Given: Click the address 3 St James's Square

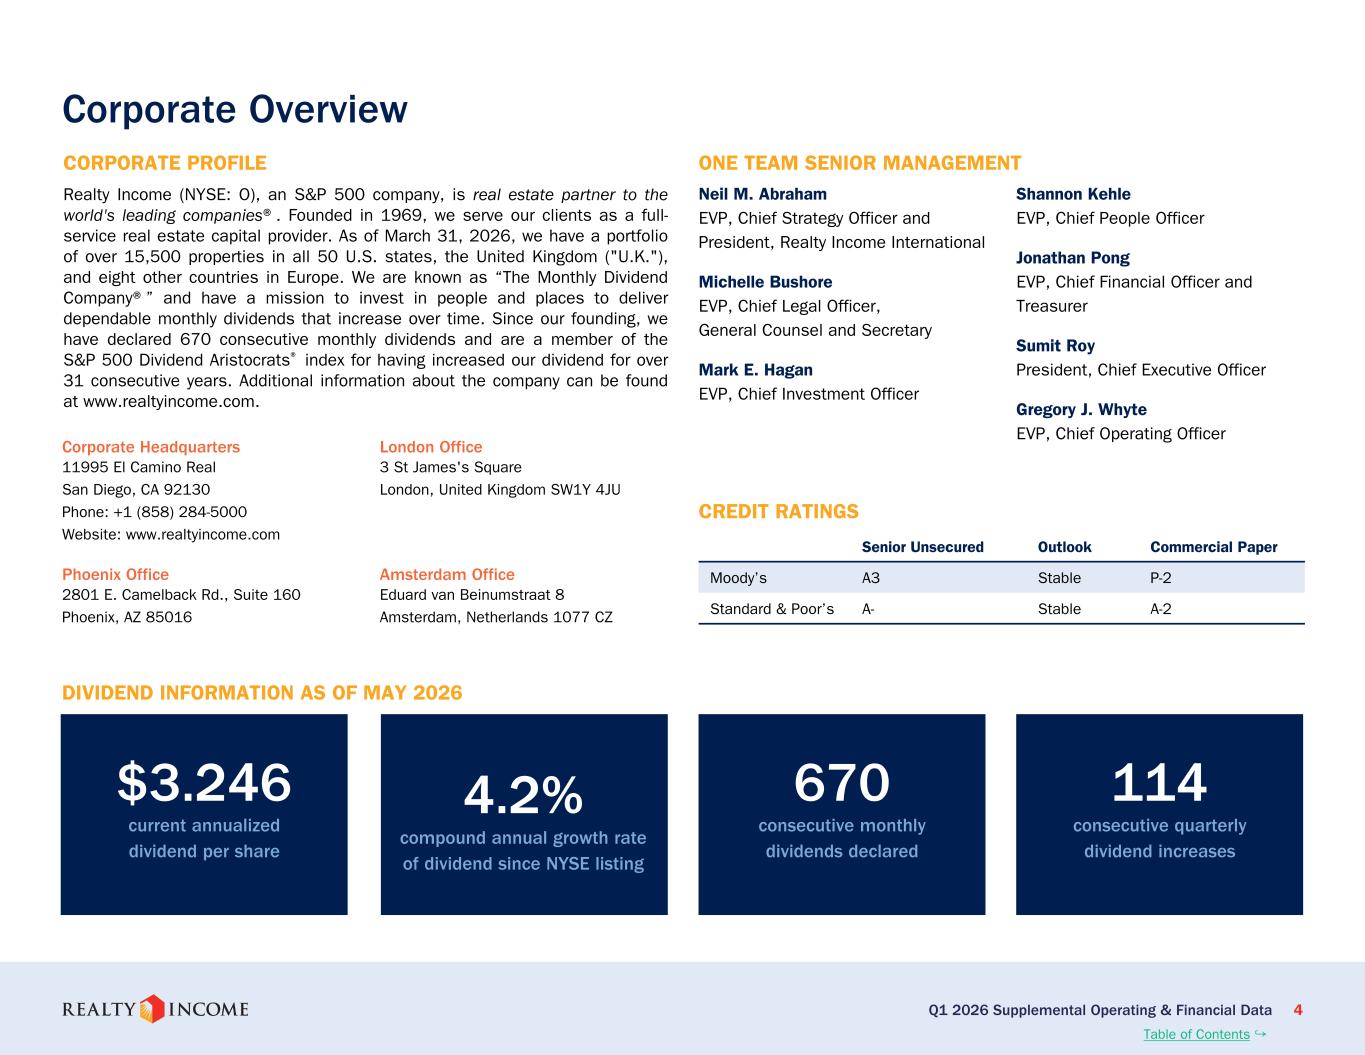Looking at the screenshot, I should (451, 467).
